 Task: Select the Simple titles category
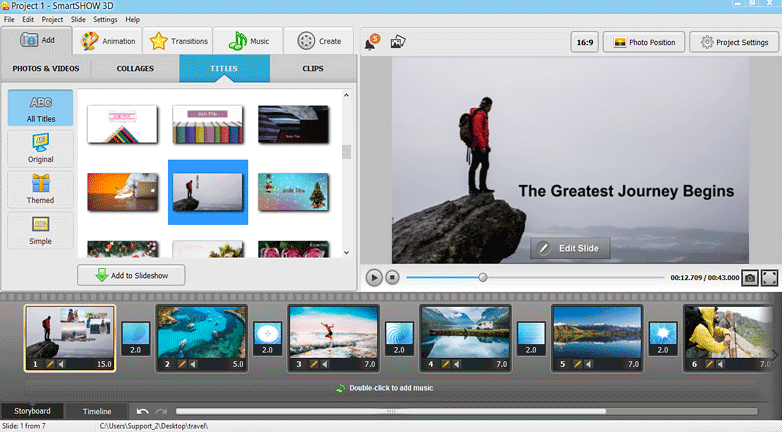click(x=40, y=230)
